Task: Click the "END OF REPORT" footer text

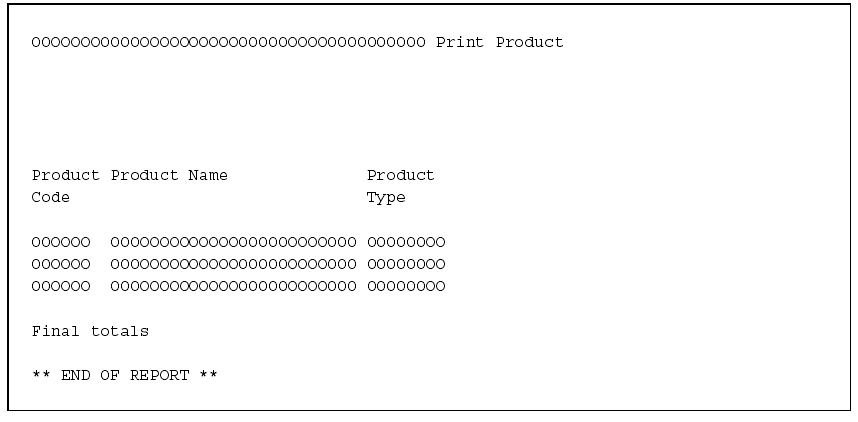Action: click(125, 376)
